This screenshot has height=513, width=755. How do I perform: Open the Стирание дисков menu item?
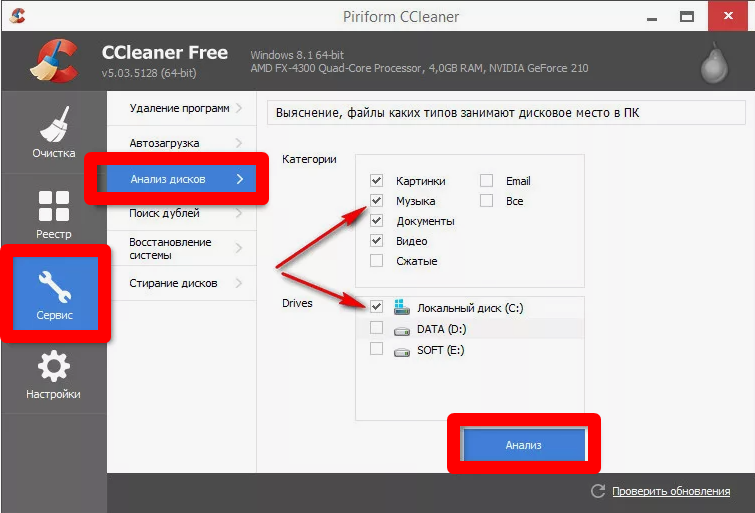point(182,283)
